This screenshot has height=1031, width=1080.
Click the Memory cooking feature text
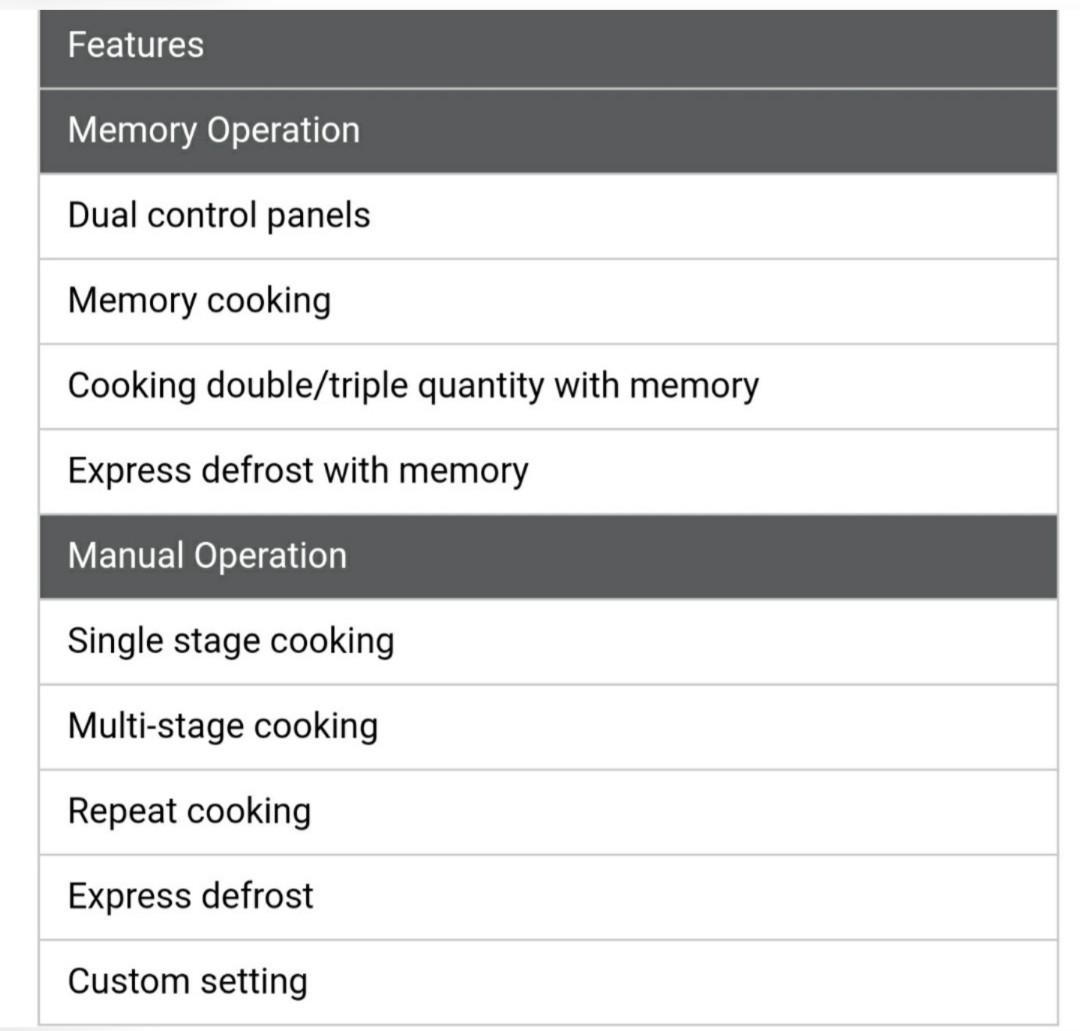[199, 300]
